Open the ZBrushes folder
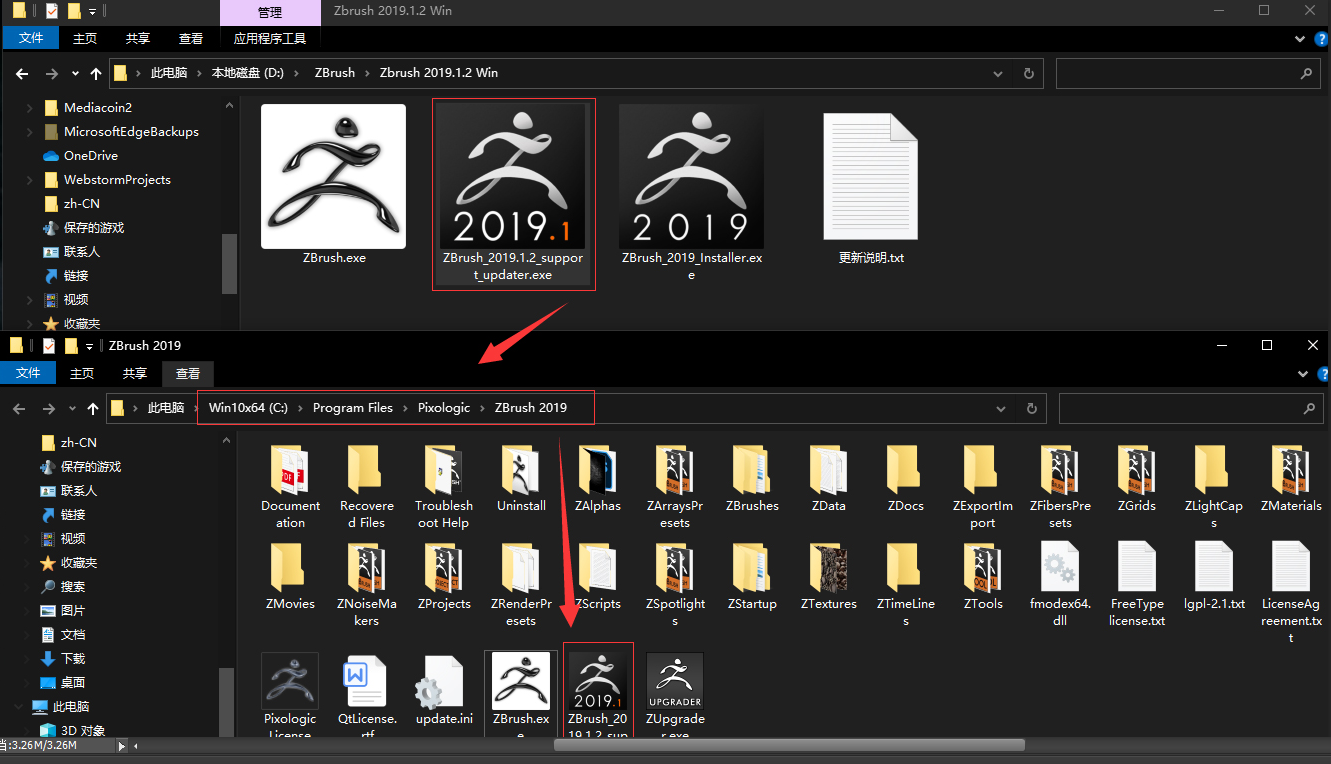This screenshot has width=1331, height=764. 752,472
